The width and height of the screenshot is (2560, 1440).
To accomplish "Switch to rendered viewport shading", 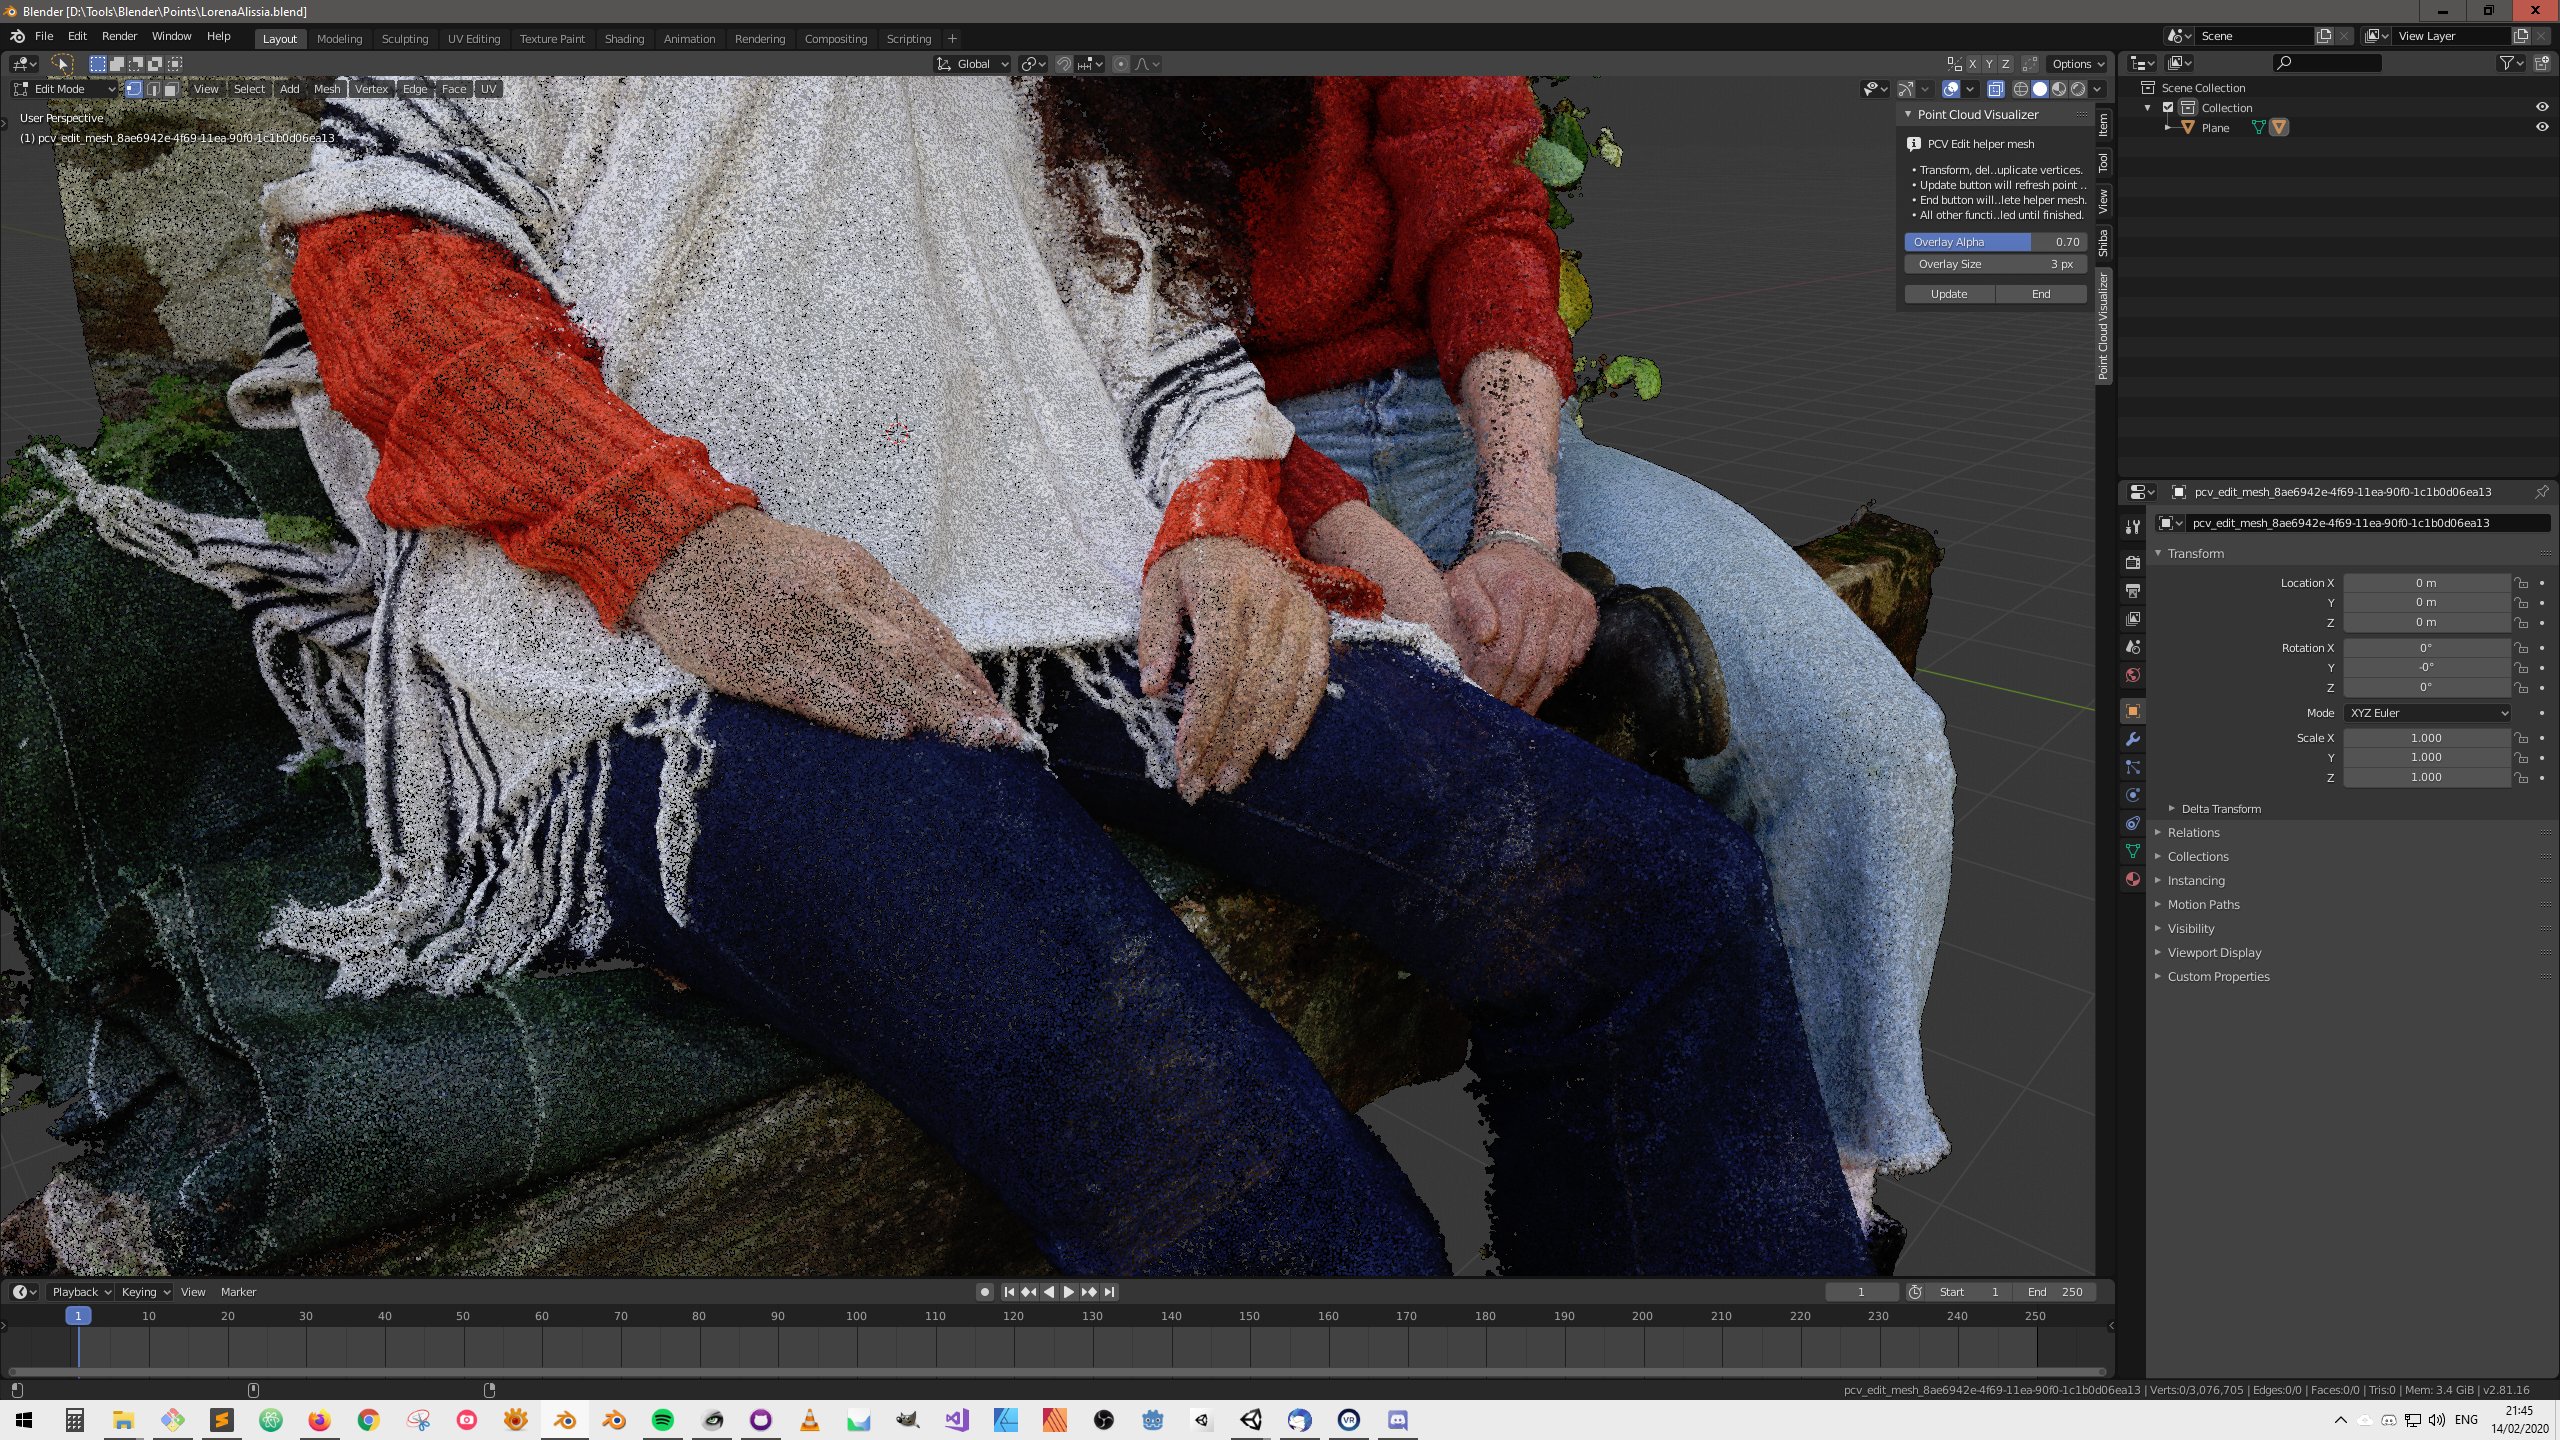I will click(x=2078, y=89).
